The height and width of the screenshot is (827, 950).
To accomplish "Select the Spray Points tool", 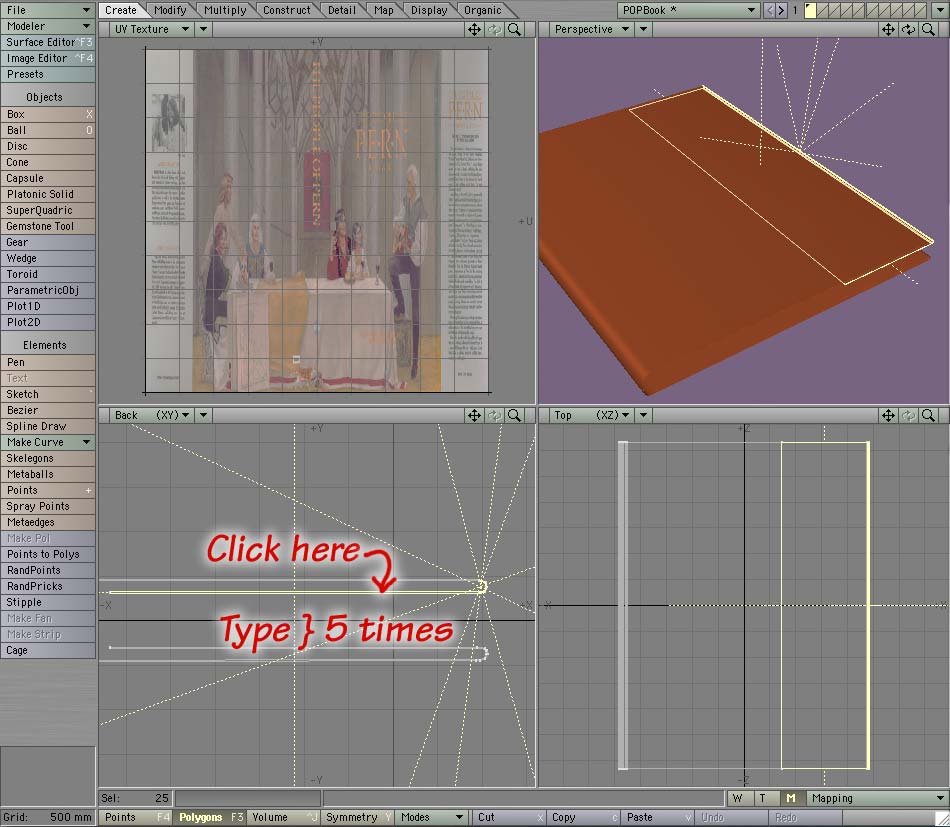I will coord(47,506).
